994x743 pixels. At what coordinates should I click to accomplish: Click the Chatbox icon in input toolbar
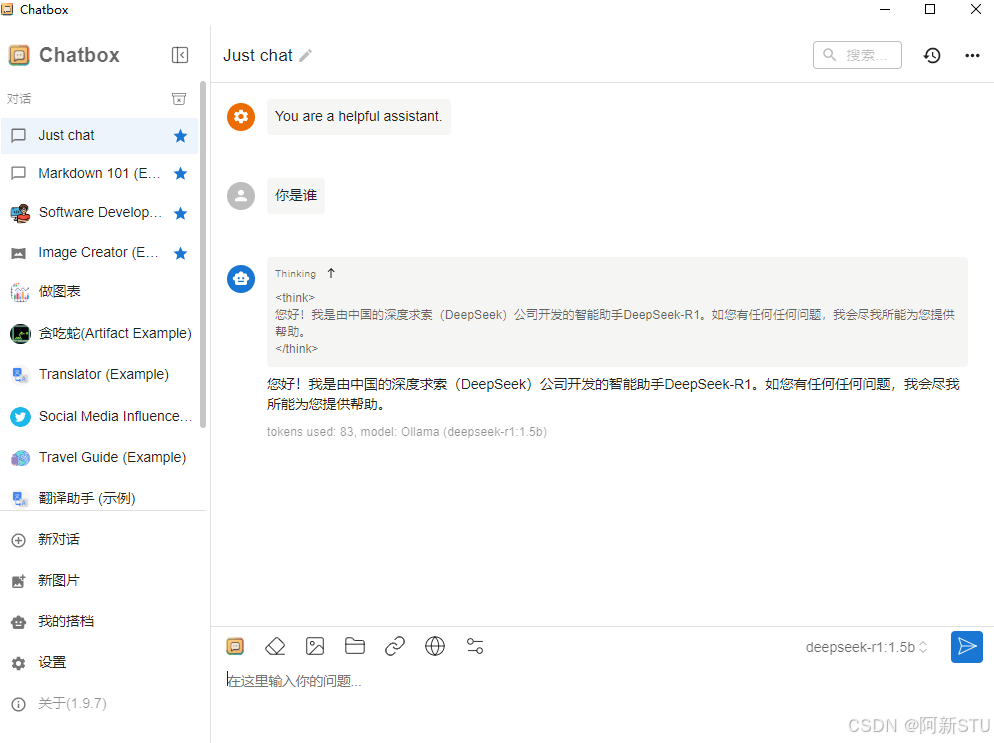pyautogui.click(x=235, y=646)
